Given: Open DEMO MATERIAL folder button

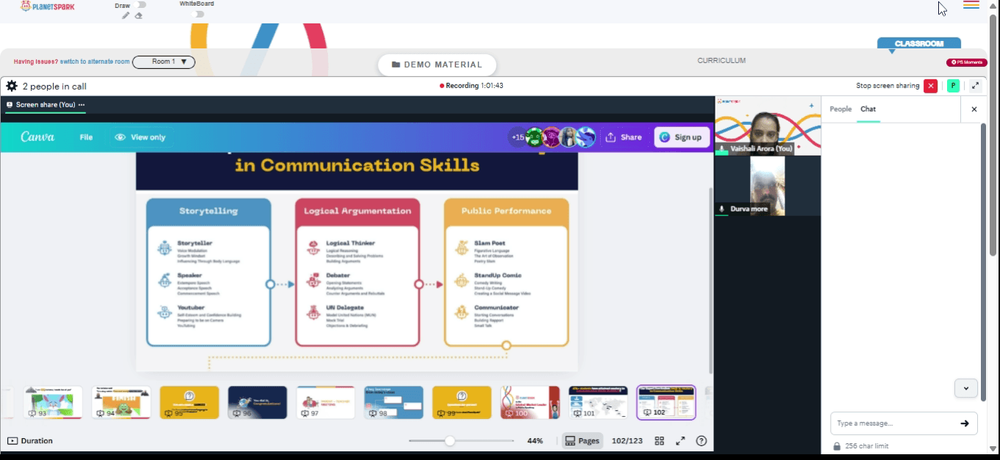Looking at the screenshot, I should [x=437, y=64].
